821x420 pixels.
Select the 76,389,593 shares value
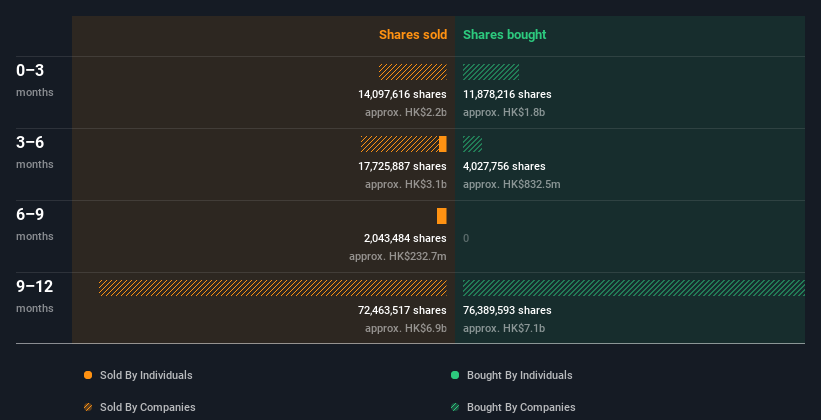[507, 310]
